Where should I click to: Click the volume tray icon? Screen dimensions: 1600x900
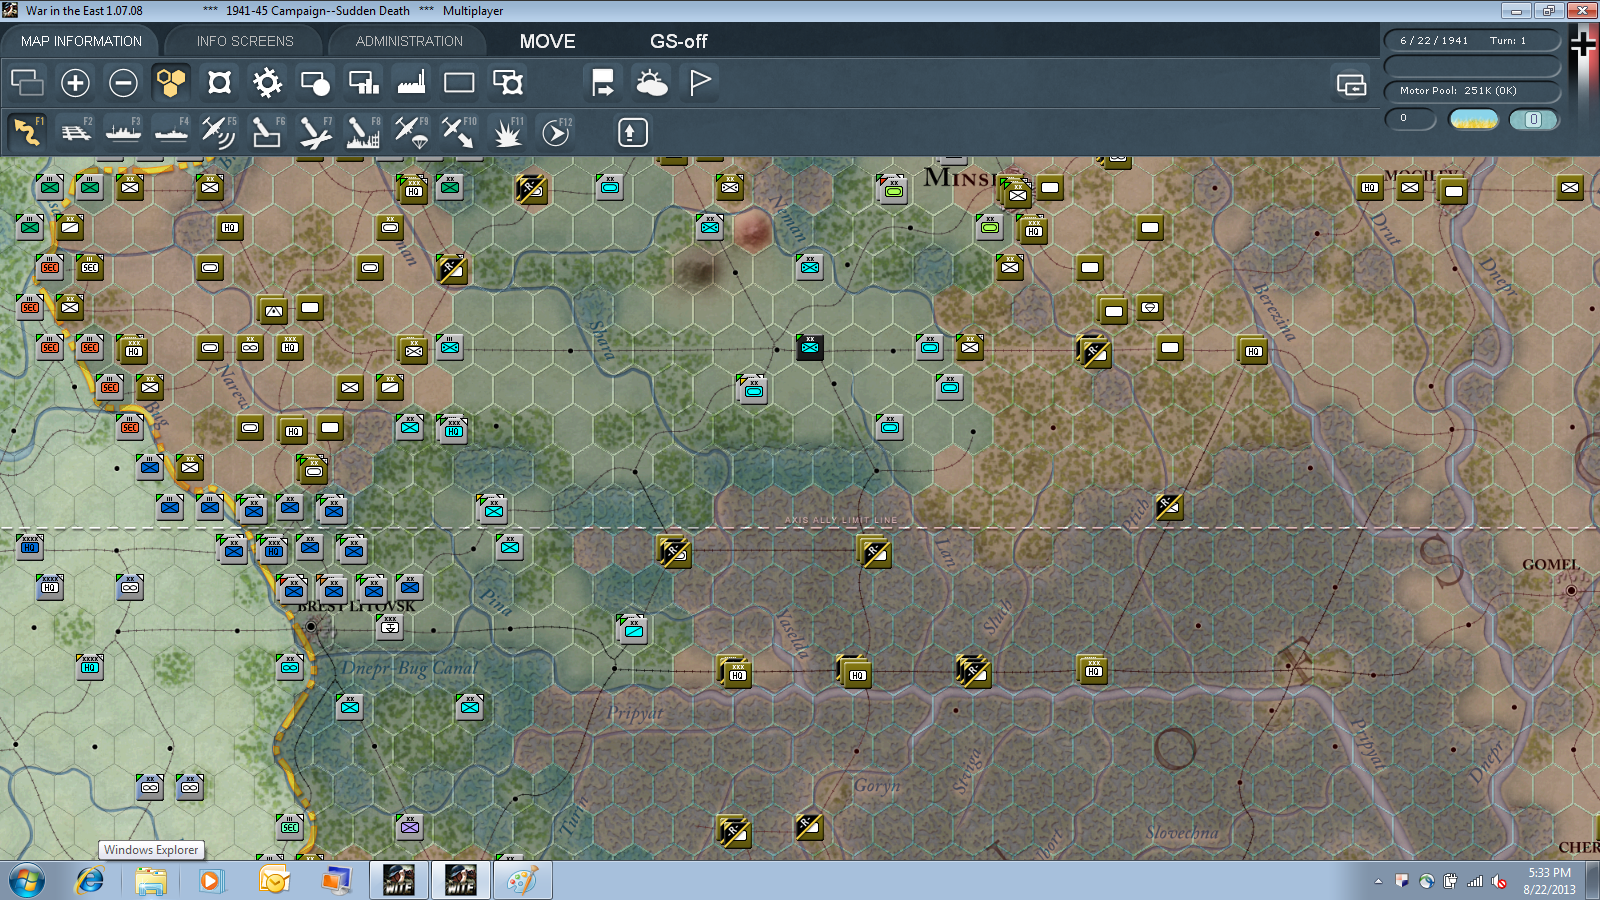[1499, 881]
